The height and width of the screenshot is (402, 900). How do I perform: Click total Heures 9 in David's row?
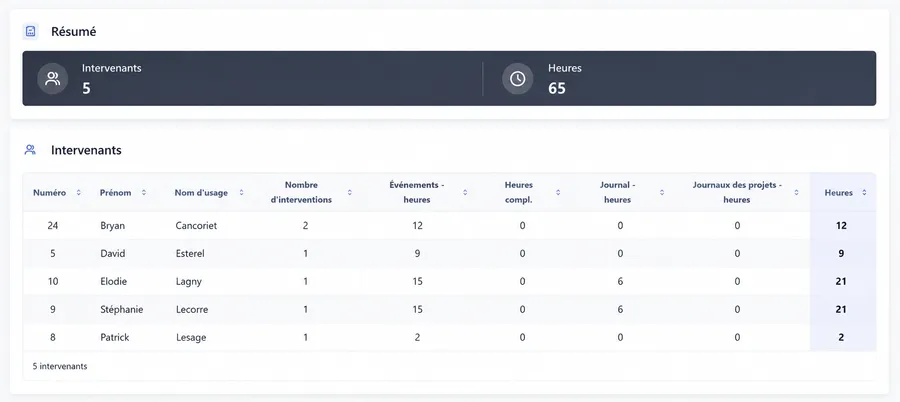pos(841,253)
